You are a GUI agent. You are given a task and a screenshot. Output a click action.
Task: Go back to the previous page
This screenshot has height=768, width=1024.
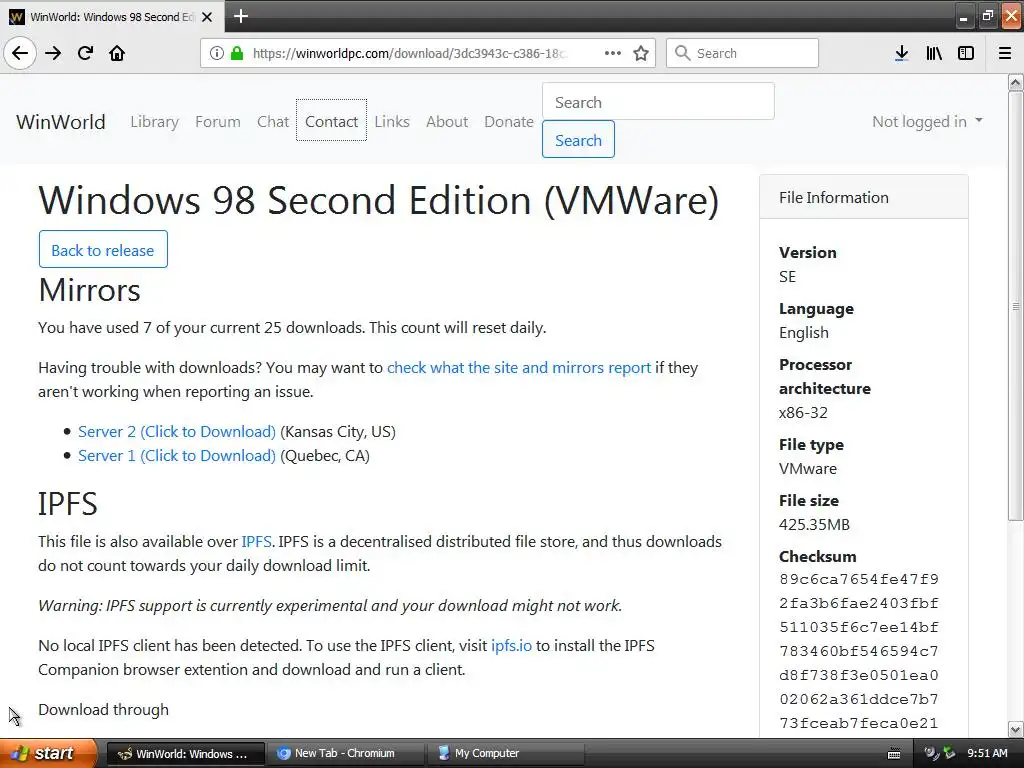(20, 53)
